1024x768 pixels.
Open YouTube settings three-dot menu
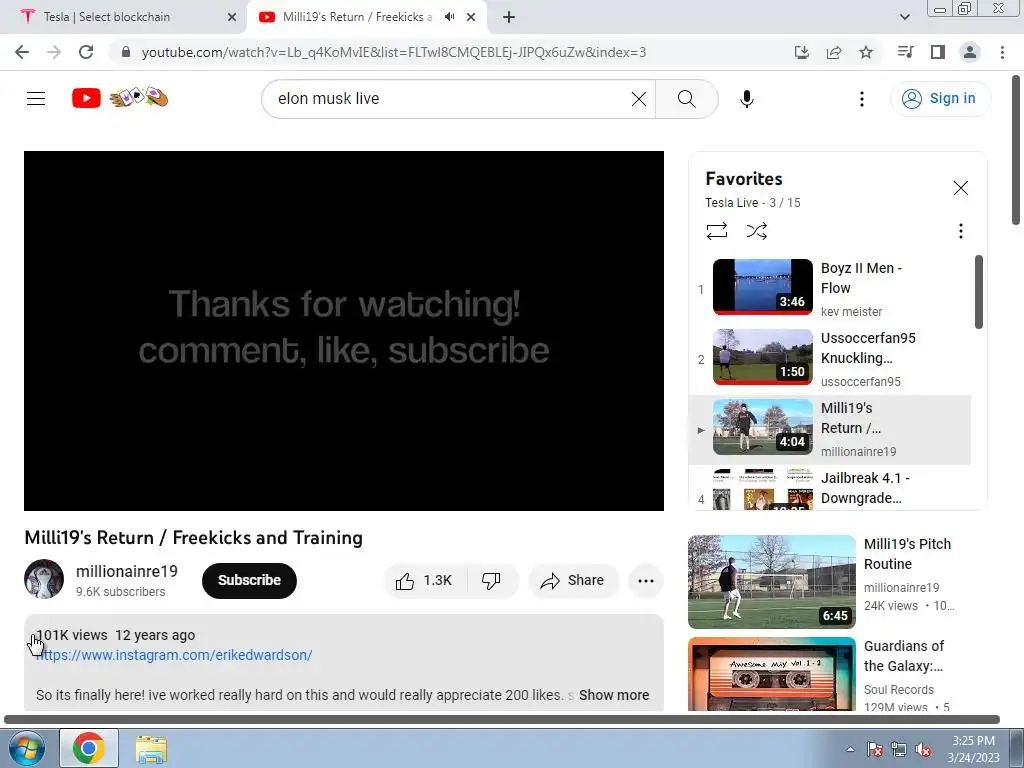[861, 99]
